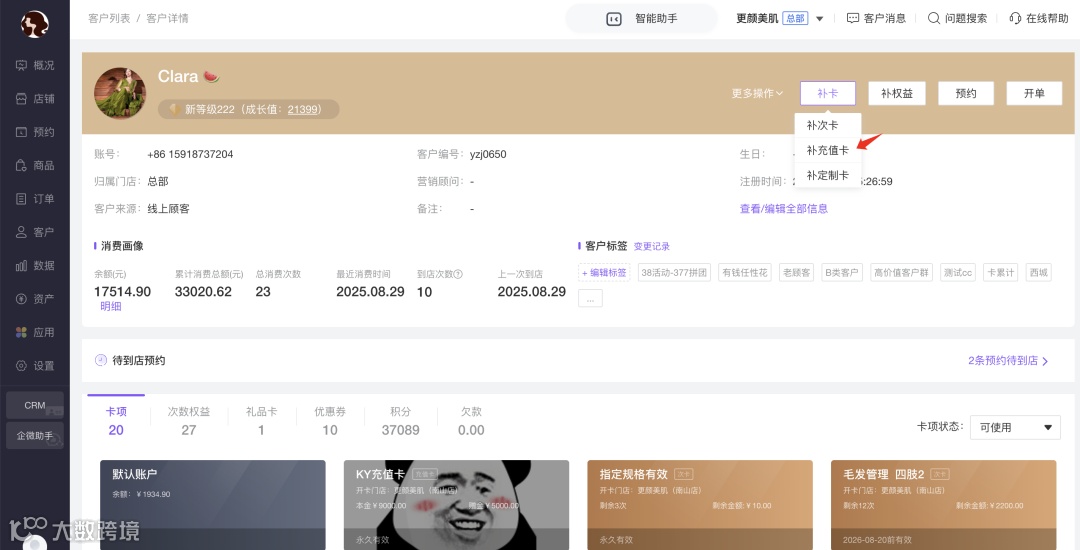Screen dimensions: 1080x550
Task: Open the 指定规格有效 card
Action: click(700, 505)
